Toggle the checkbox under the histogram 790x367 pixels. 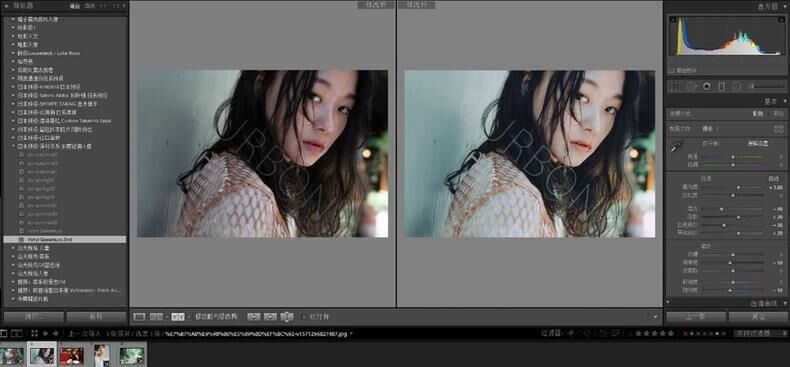click(x=671, y=71)
